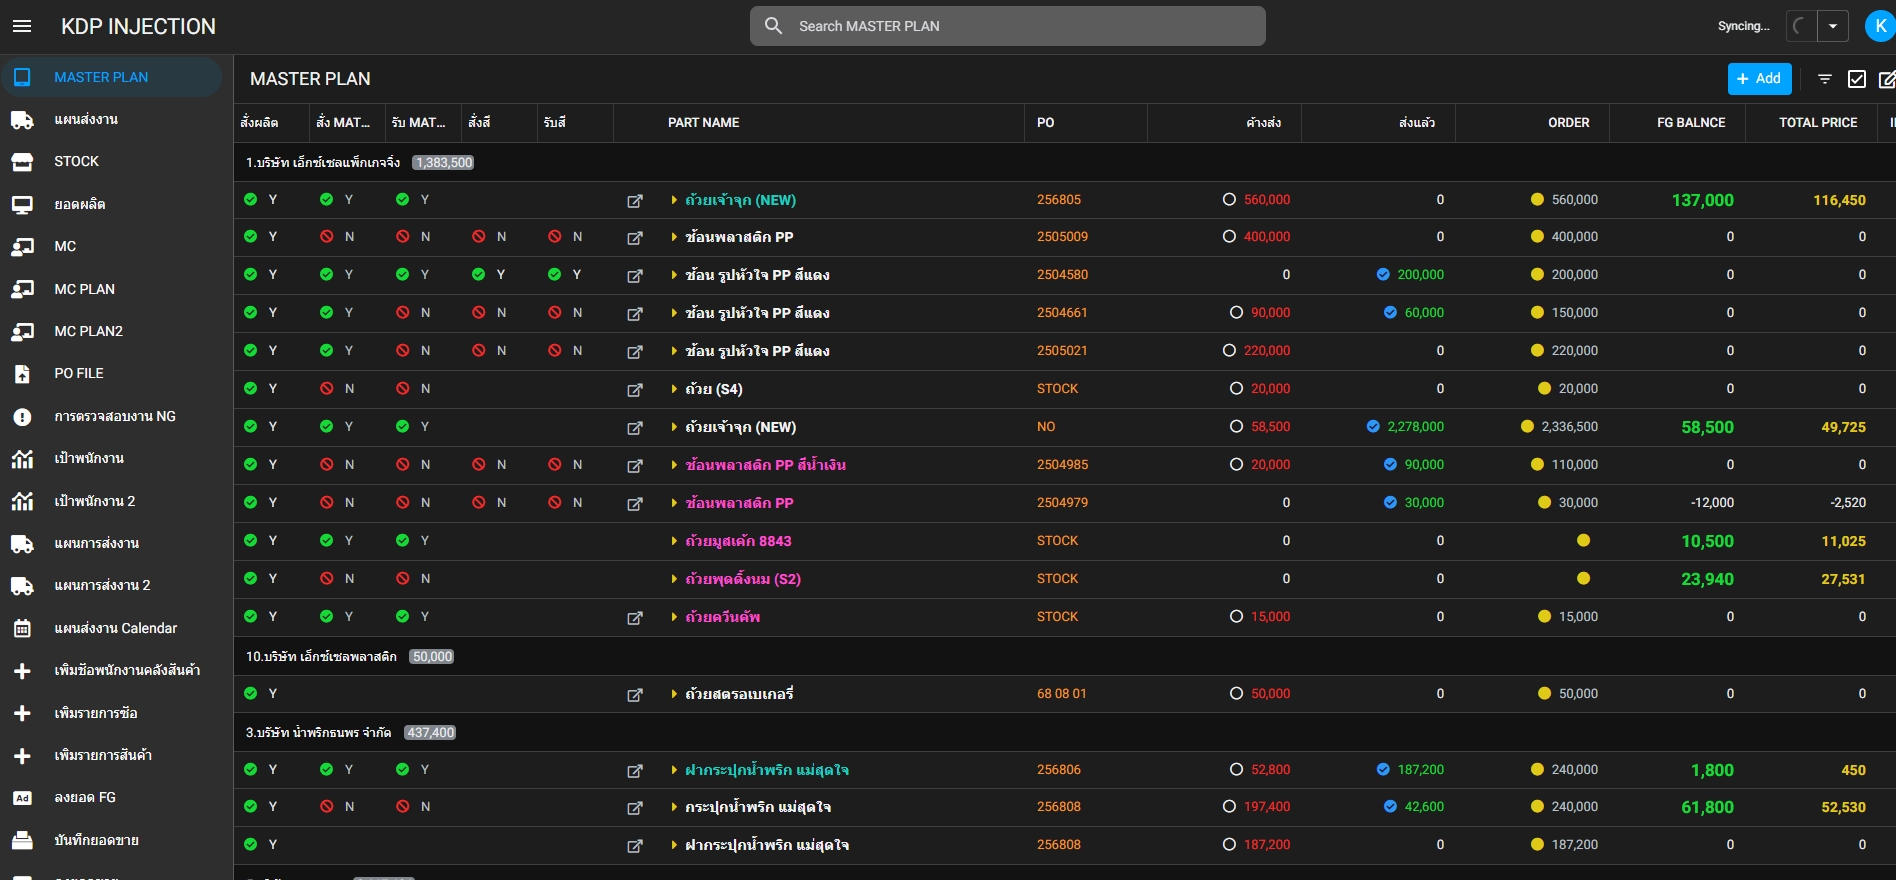The width and height of the screenshot is (1896, 880).
Task: Open external link icon for PO 68 08 01 row
Action: click(635, 695)
